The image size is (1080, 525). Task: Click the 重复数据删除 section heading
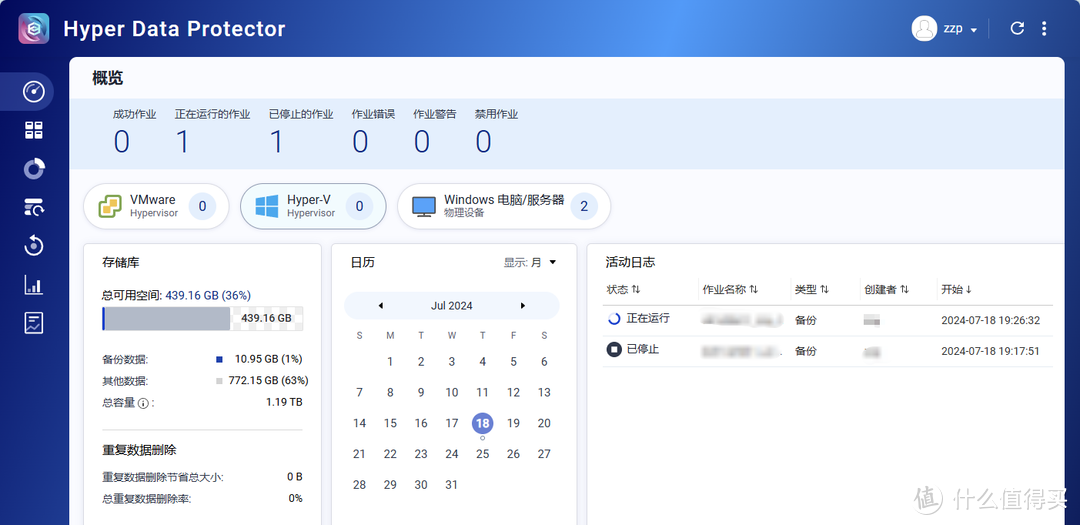click(139, 450)
